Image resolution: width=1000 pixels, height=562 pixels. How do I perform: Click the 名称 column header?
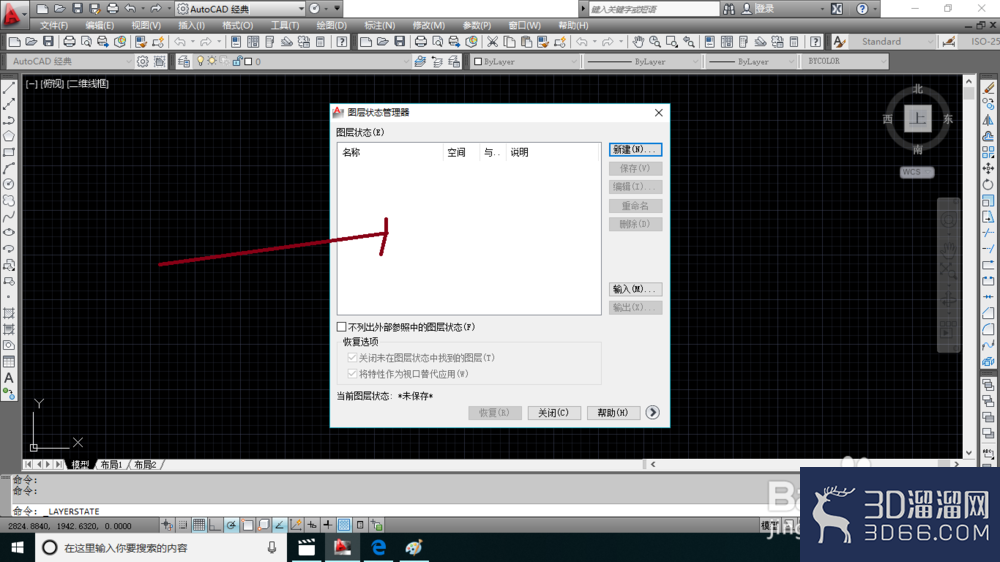390,152
